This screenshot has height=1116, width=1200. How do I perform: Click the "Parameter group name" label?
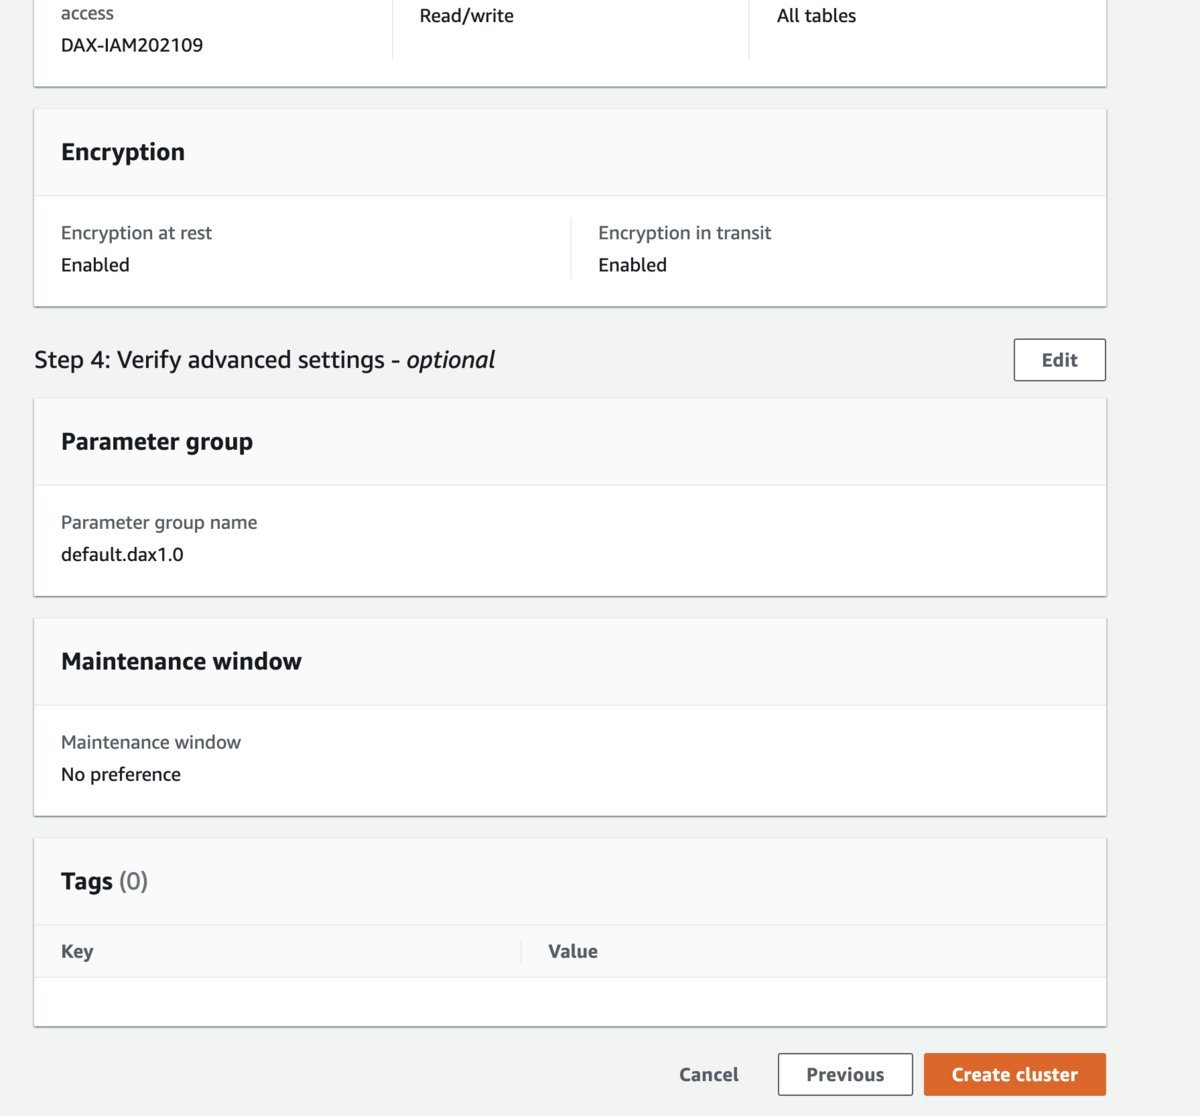point(159,522)
